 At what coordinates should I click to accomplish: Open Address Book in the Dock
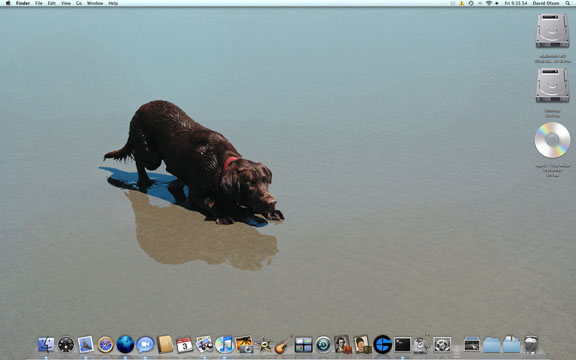(x=165, y=345)
